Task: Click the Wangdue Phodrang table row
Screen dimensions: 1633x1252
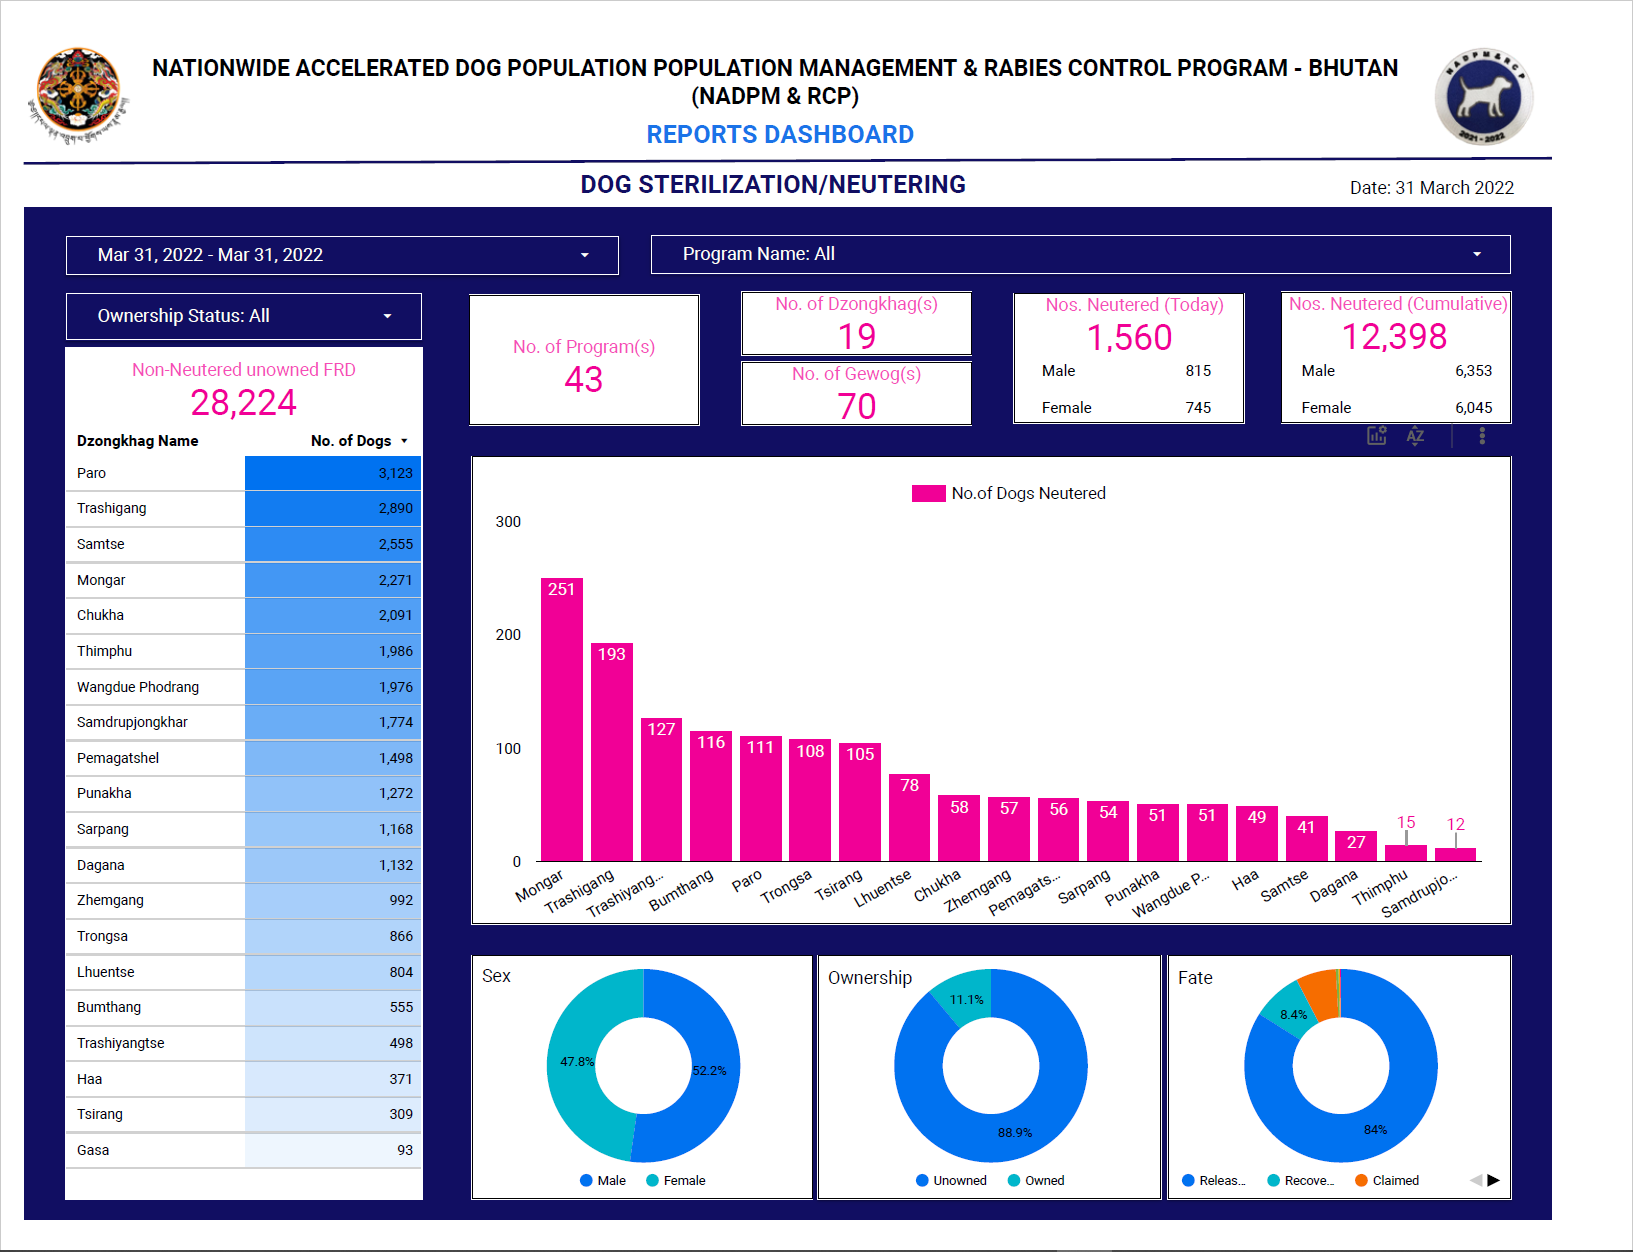Action: tap(243, 687)
